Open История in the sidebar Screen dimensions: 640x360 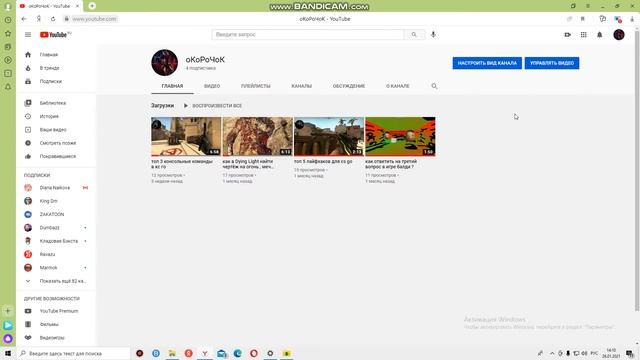(56, 116)
